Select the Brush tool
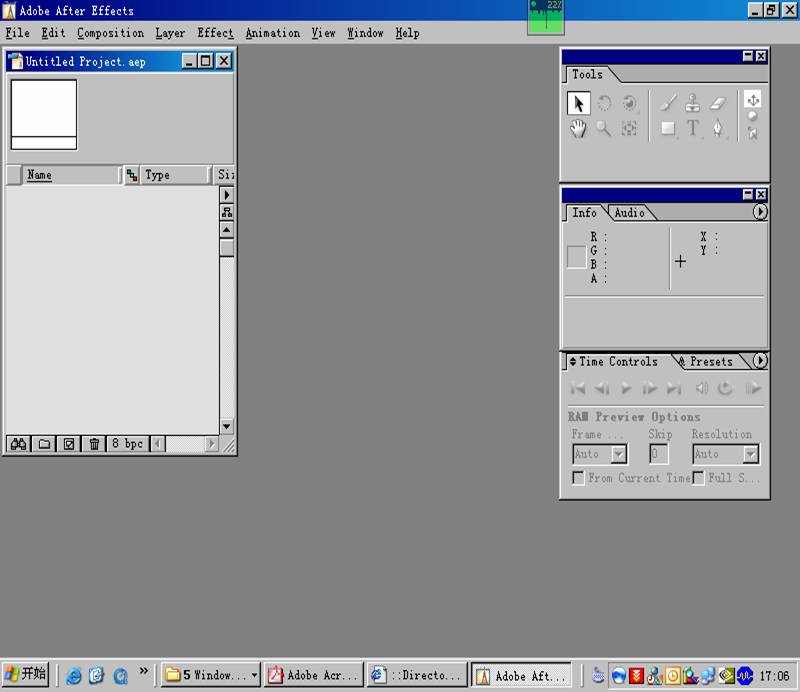The image size is (800, 692). [668, 103]
